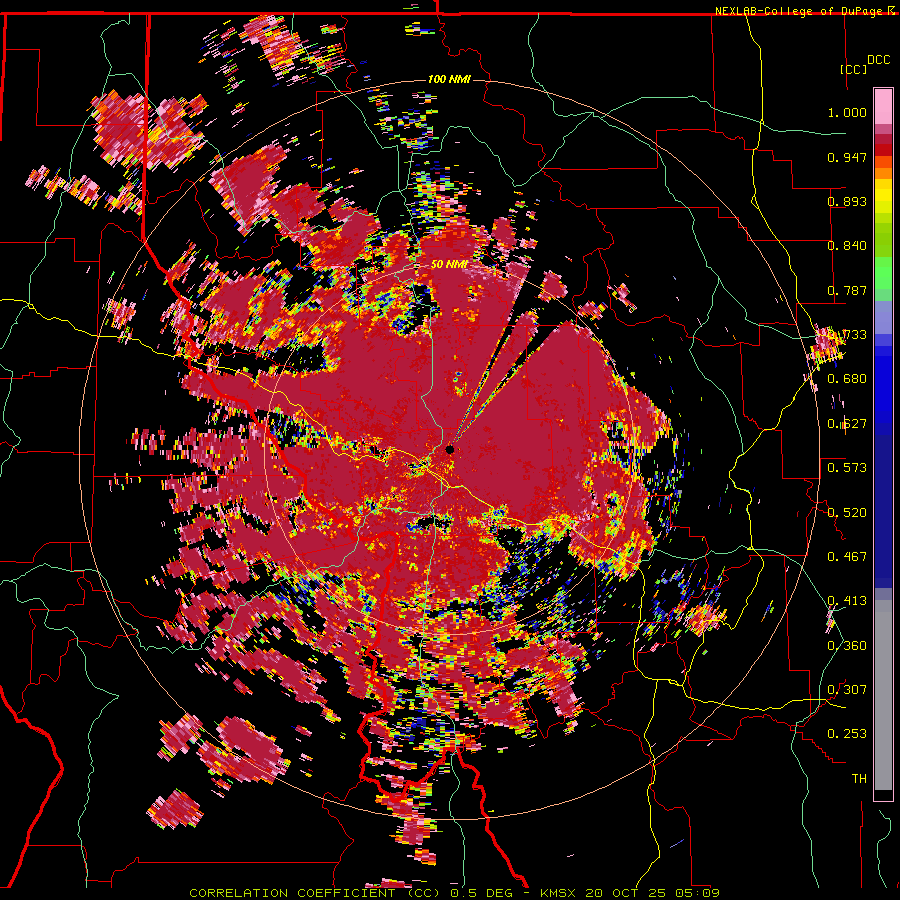Click the pink top color bar segment
Screen dimensions: 900x900
883,106
